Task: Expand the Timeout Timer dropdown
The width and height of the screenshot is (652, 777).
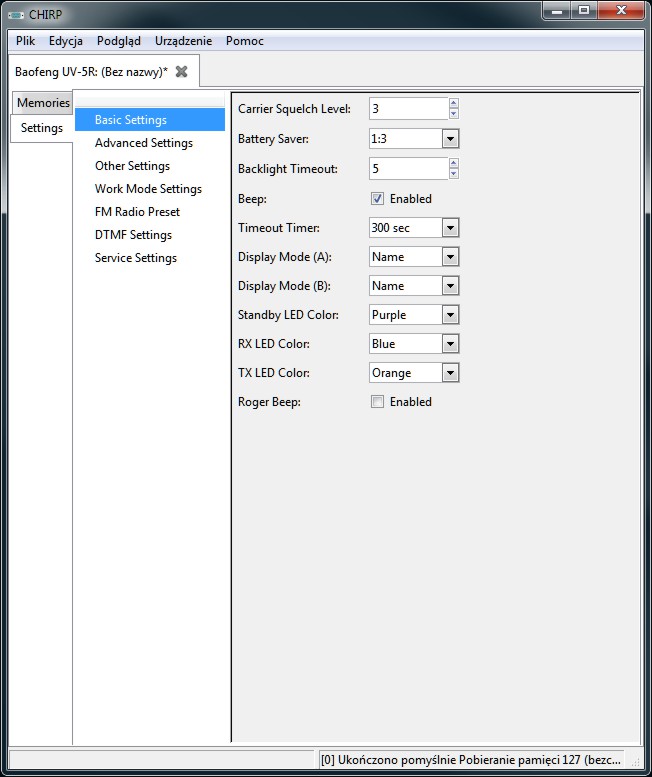Action: point(450,228)
